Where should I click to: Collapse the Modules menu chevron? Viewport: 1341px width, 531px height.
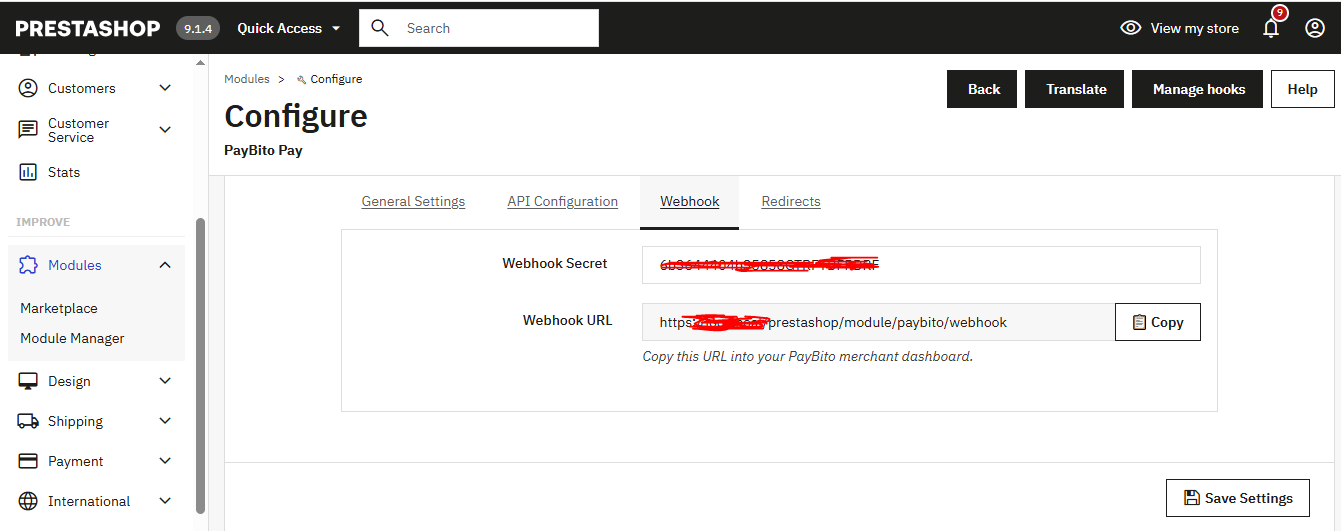[x=165, y=265]
